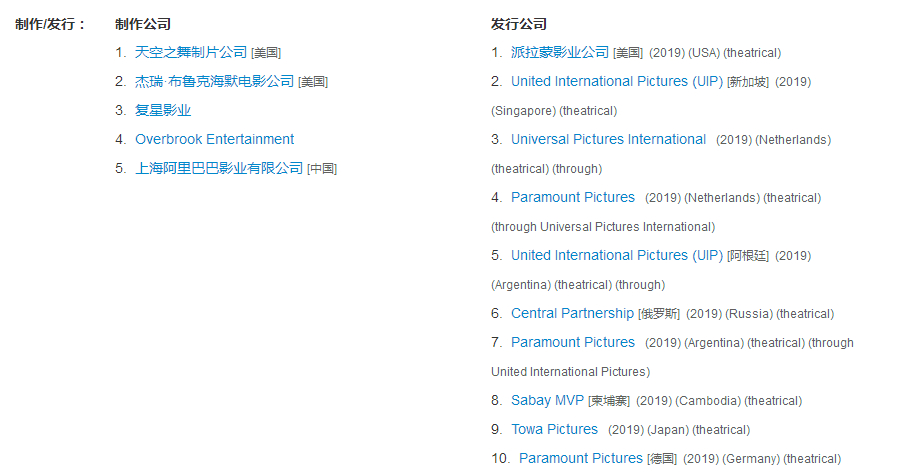Screen dimensions: 907x474
Task: Open the Central Partnership link
Action: click(572, 313)
